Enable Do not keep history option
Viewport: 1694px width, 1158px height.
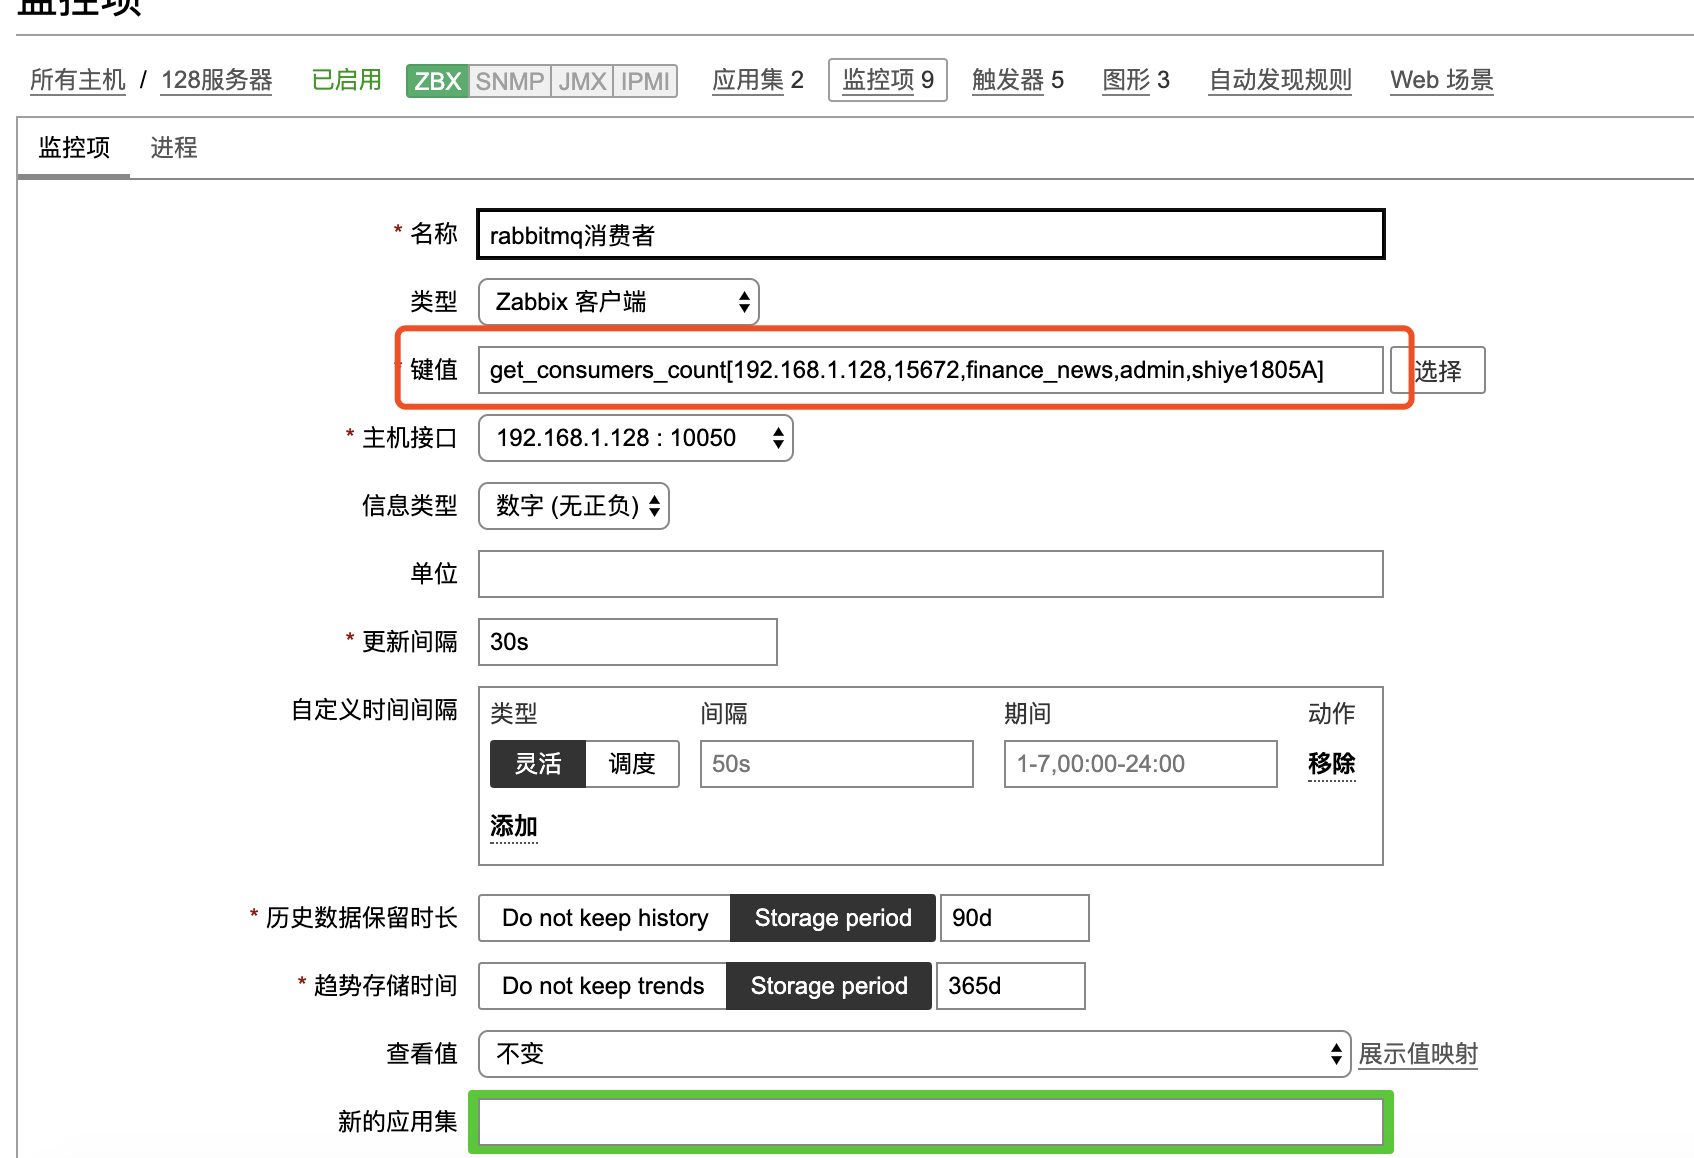[603, 917]
